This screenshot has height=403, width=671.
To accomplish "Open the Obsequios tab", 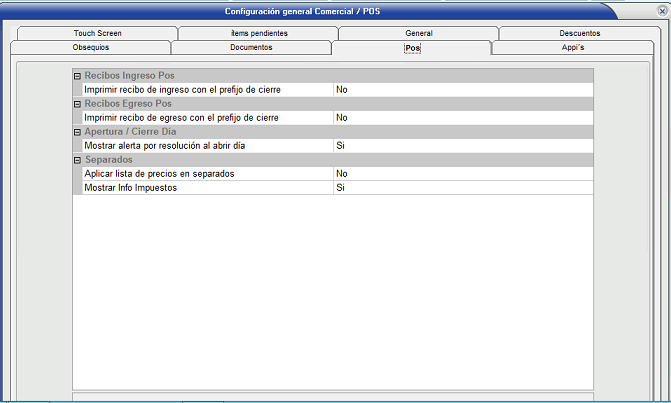I will [91, 47].
